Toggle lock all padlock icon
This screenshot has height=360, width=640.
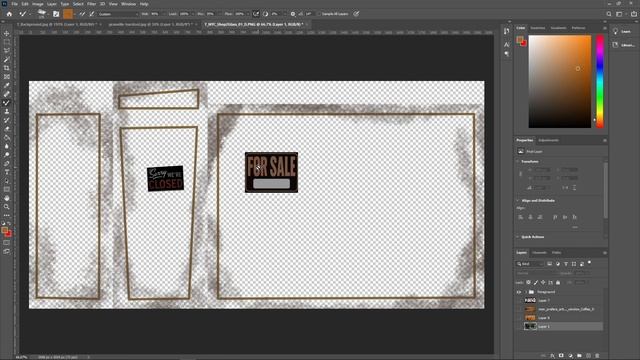coord(558,282)
